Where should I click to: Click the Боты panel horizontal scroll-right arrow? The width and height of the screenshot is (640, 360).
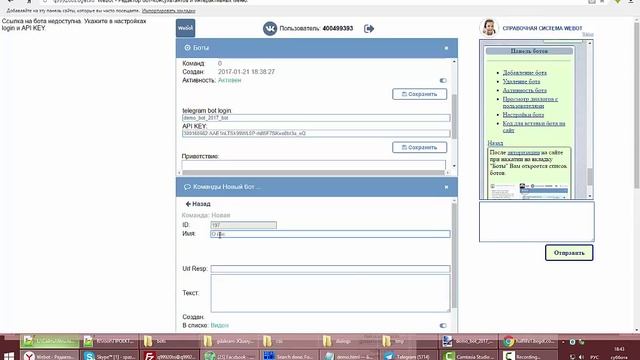click(x=448, y=173)
